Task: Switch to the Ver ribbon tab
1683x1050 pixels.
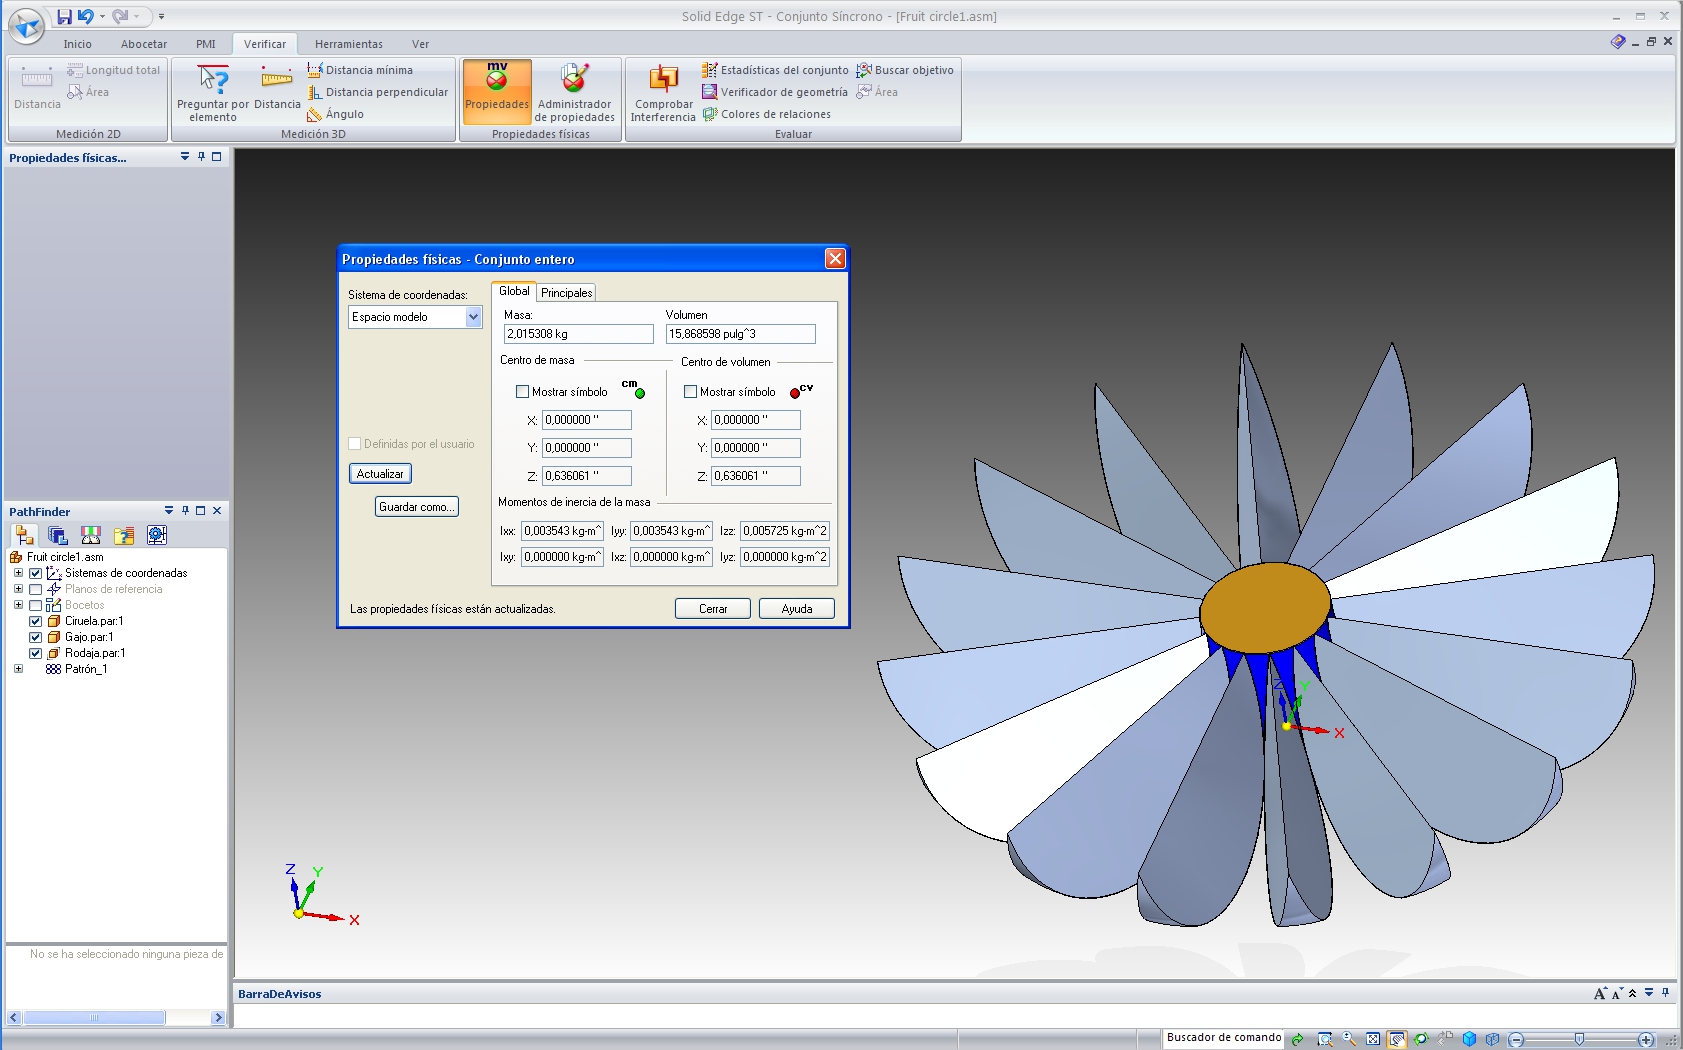Action: click(x=420, y=44)
